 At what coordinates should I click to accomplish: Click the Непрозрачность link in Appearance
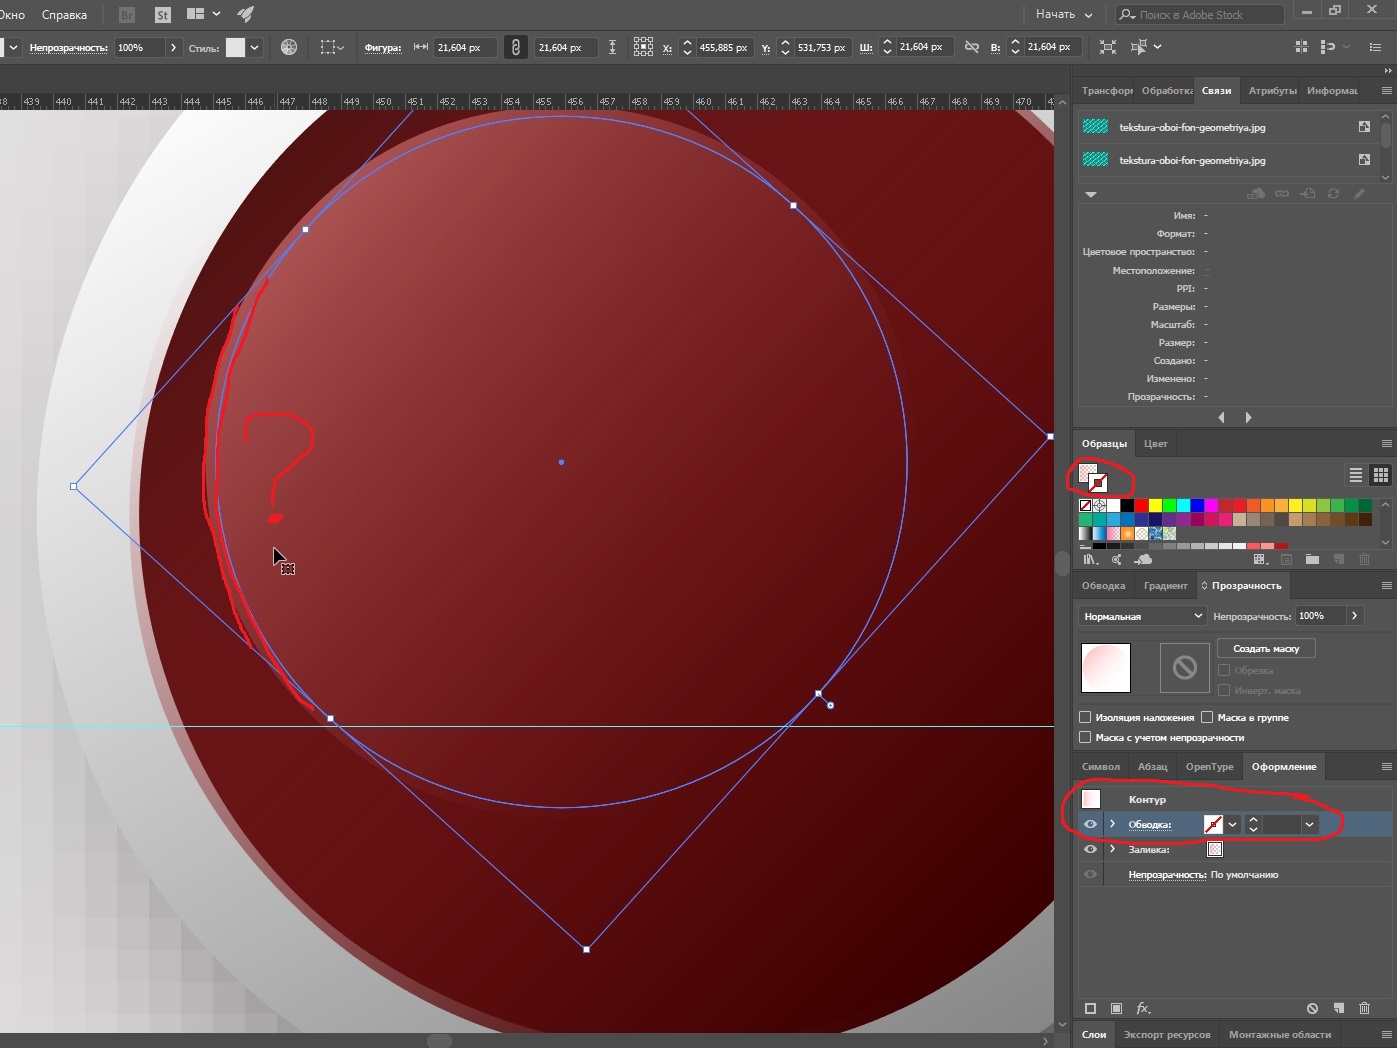(x=1167, y=874)
